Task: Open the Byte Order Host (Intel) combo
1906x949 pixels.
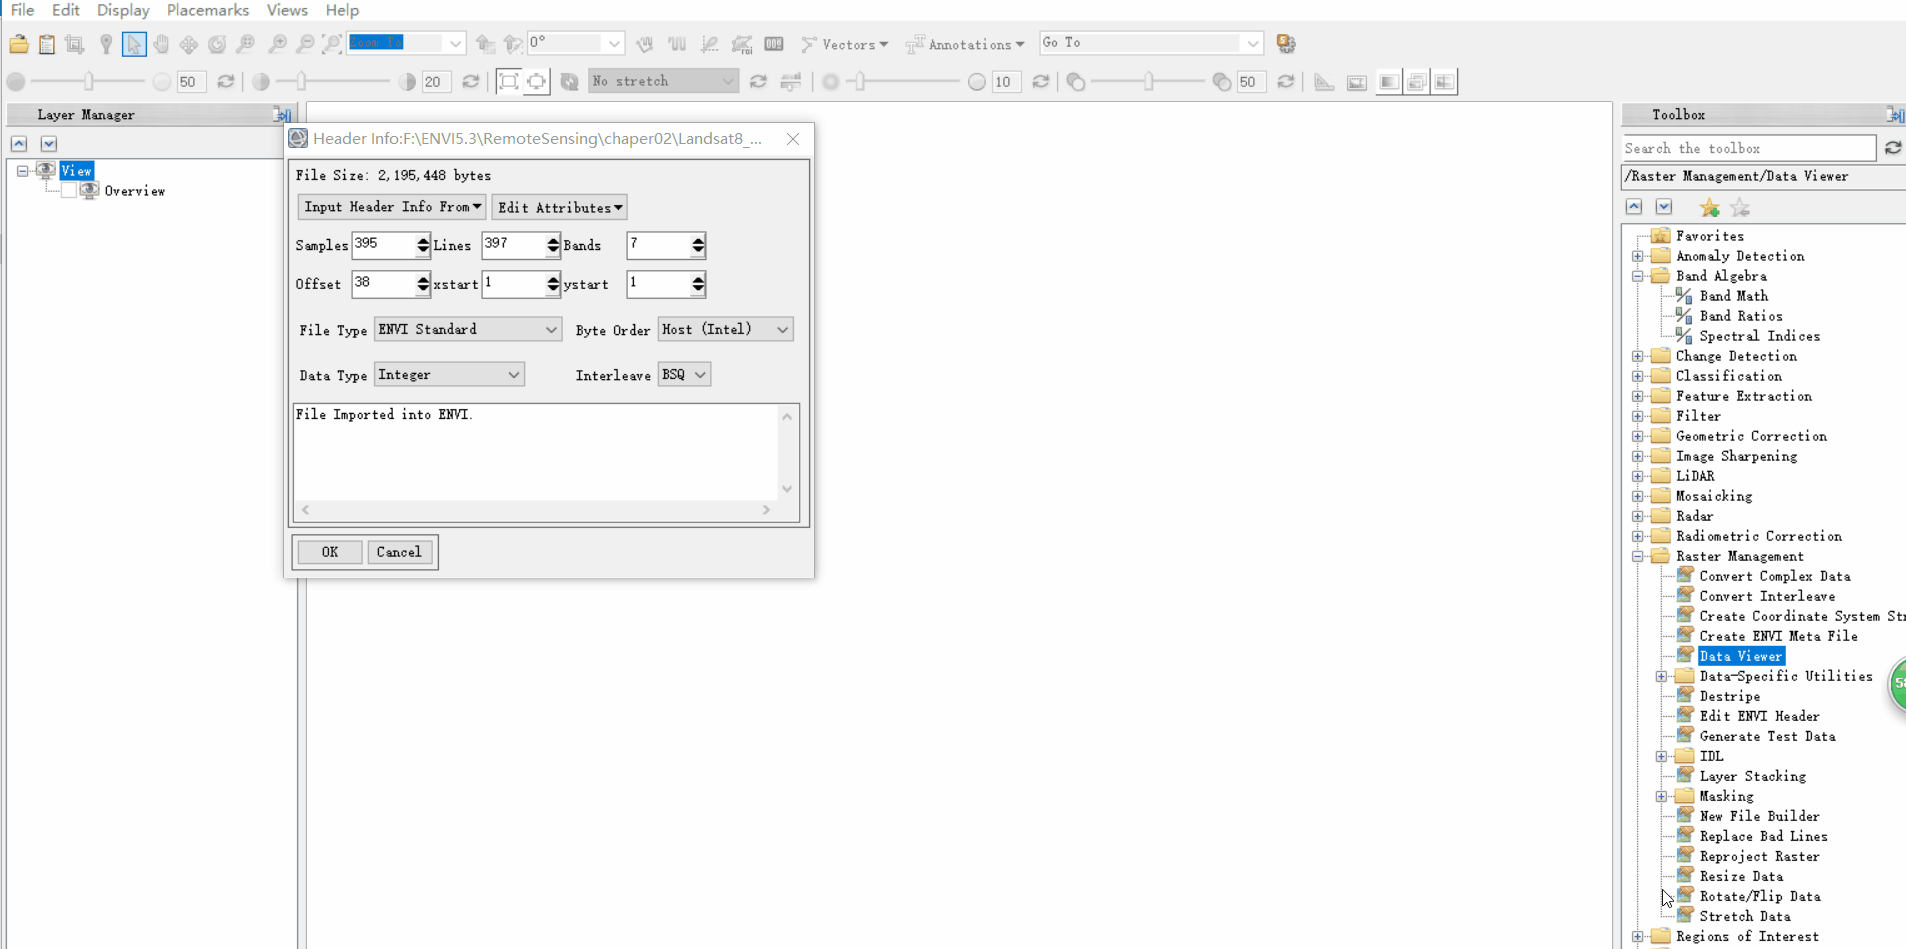Action: pos(725,329)
